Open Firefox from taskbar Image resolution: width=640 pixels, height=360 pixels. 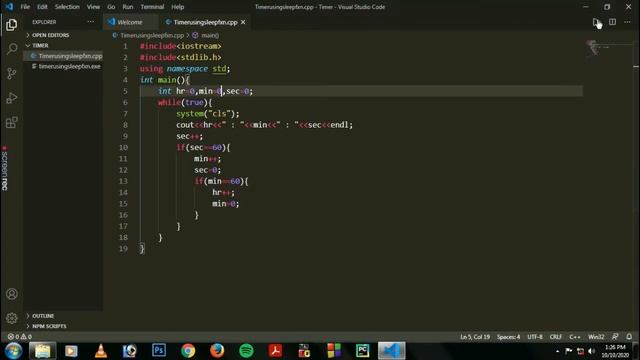click(217, 351)
